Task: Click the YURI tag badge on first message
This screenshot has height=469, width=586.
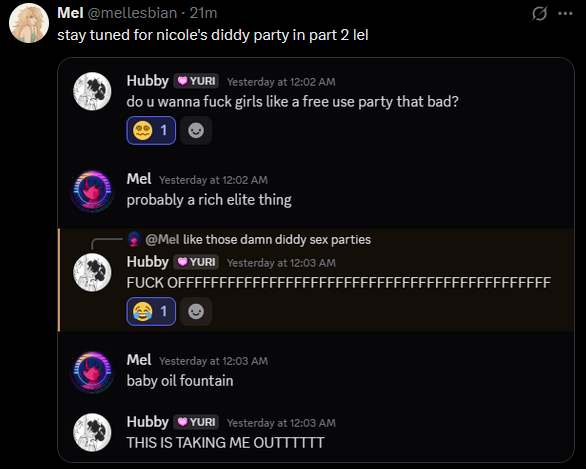Action: [x=196, y=81]
